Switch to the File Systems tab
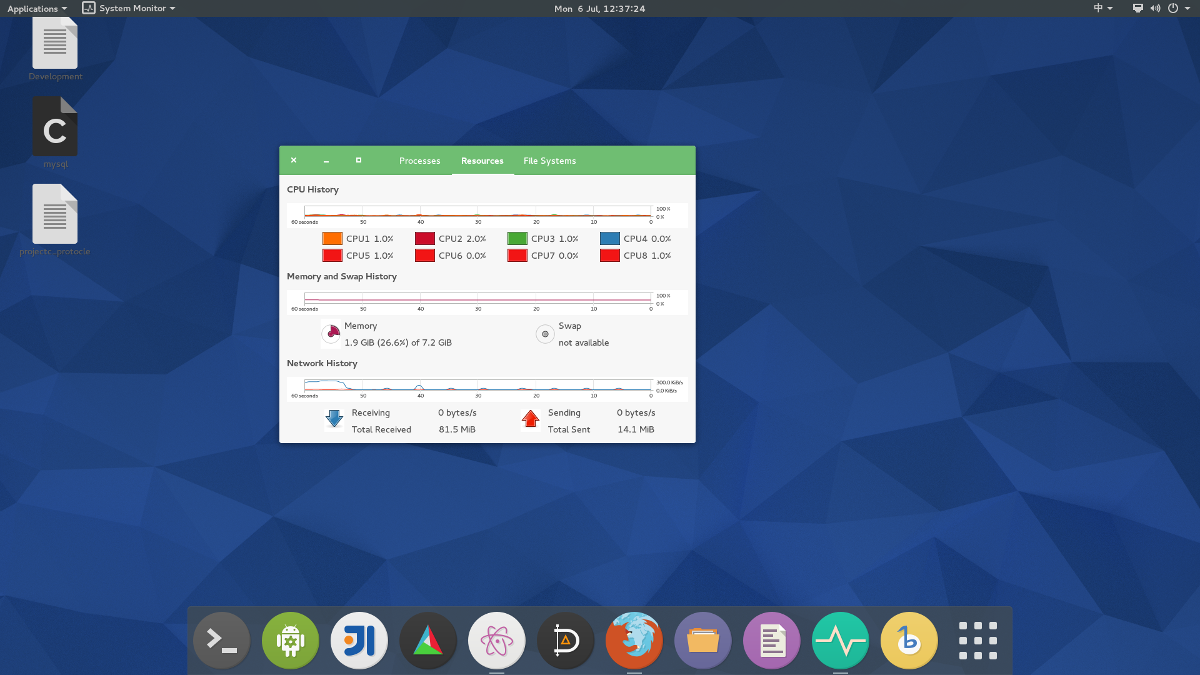This screenshot has height=675, width=1200. [x=549, y=161]
